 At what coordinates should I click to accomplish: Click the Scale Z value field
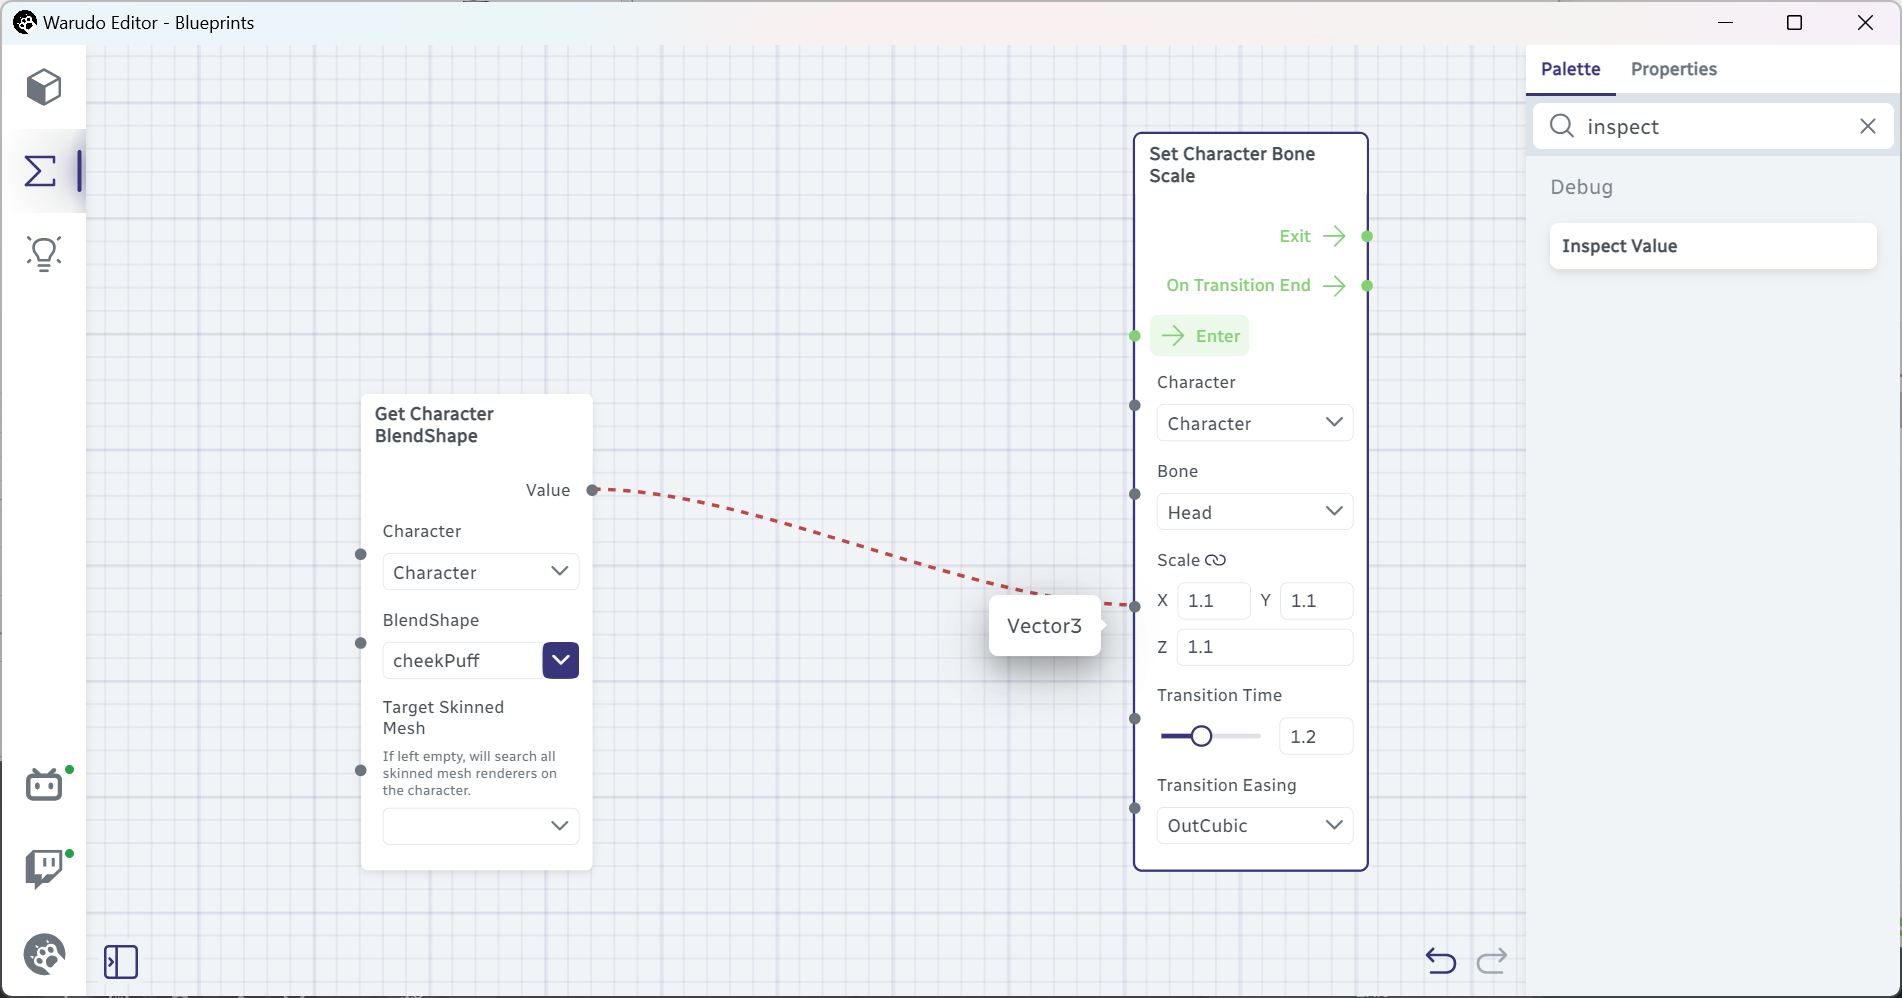click(x=1265, y=647)
